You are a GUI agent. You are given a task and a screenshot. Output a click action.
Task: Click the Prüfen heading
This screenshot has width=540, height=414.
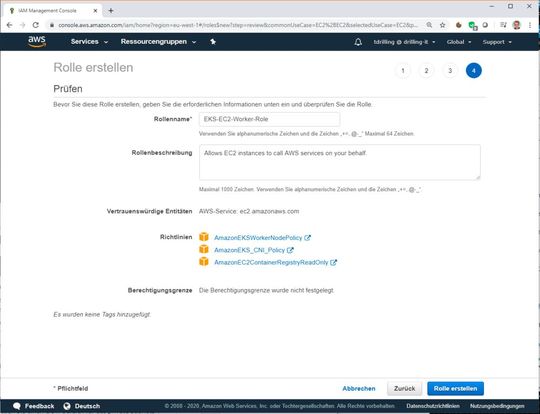(x=68, y=89)
